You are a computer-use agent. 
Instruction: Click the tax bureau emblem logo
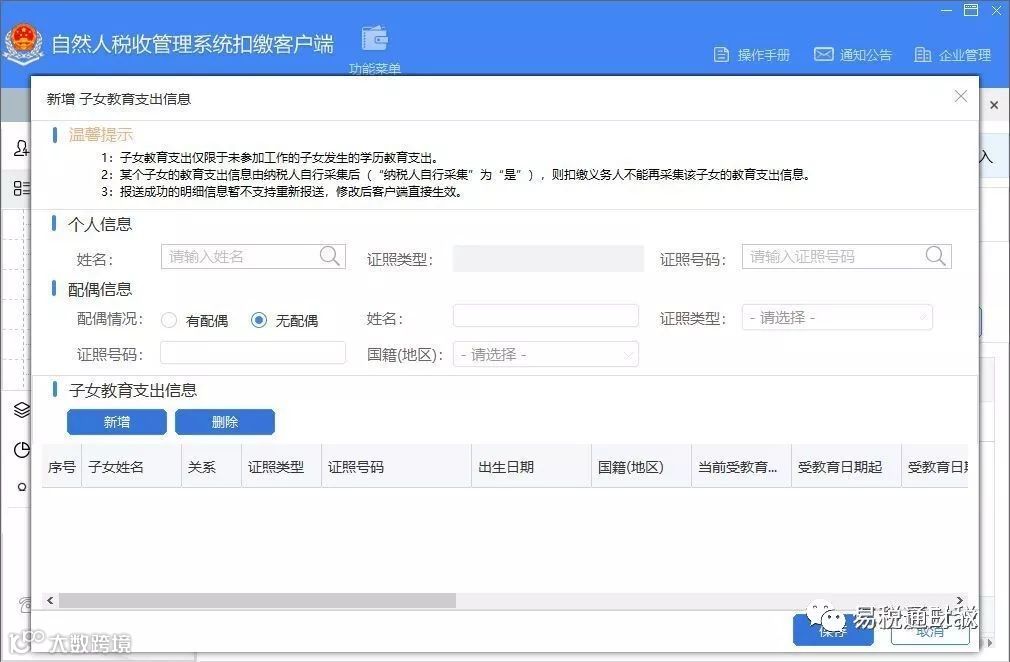pos(24,43)
